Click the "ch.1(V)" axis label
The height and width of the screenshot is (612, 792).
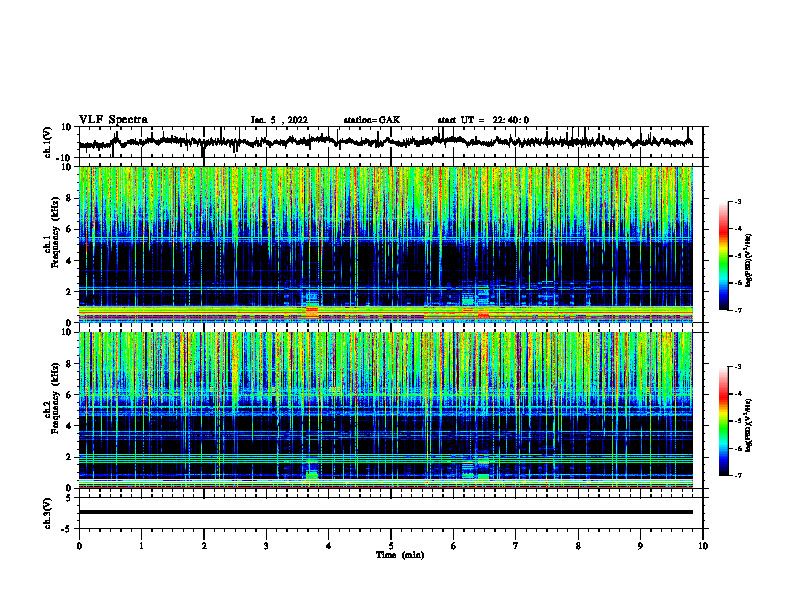coord(47,142)
